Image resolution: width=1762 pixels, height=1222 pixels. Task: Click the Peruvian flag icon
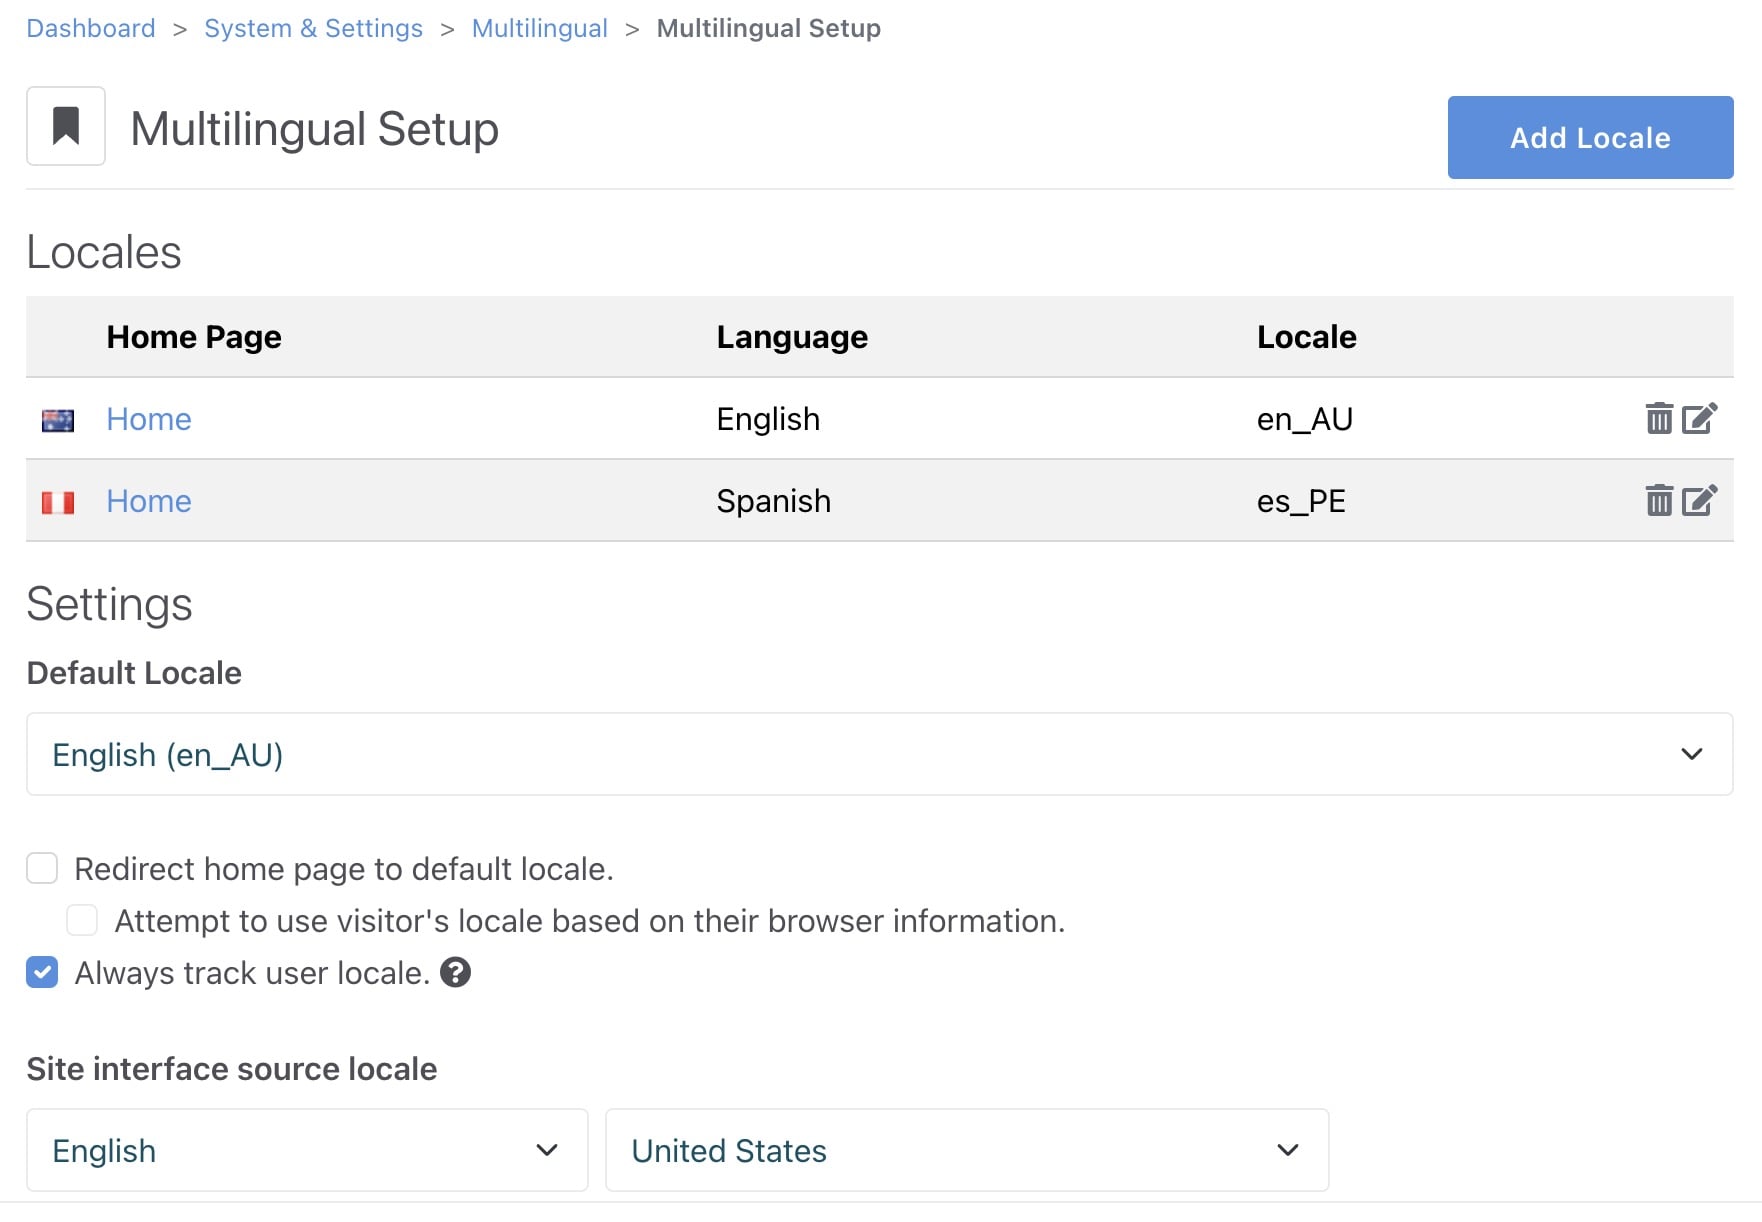(58, 502)
